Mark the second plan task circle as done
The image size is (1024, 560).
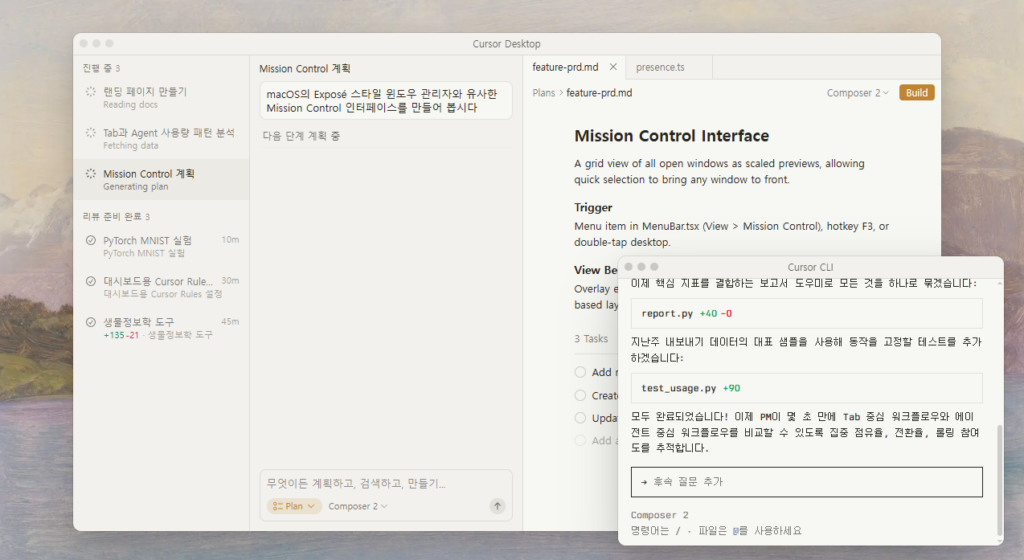[x=581, y=395]
